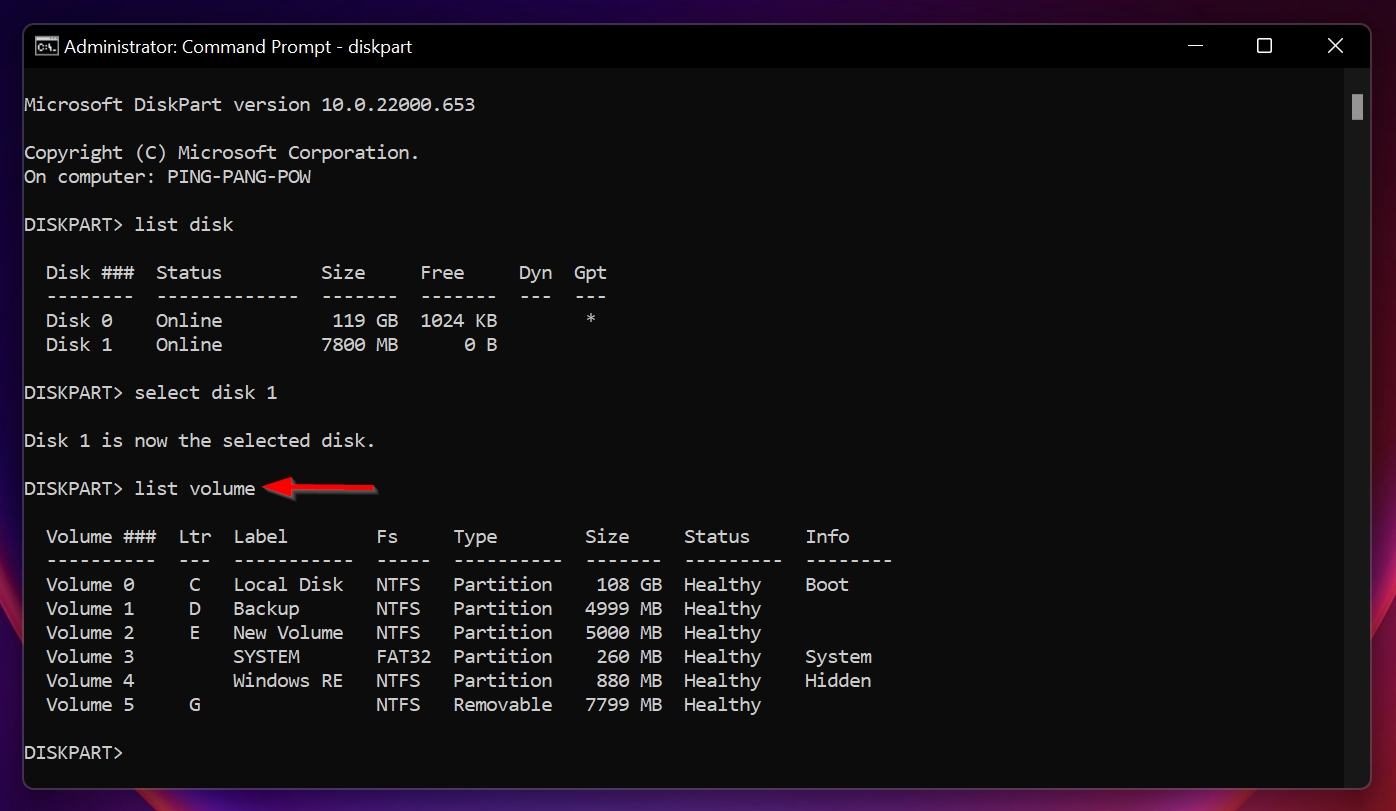1396x811 pixels.
Task: Click the 'Dyn' column header
Action: pyautogui.click(x=535, y=273)
